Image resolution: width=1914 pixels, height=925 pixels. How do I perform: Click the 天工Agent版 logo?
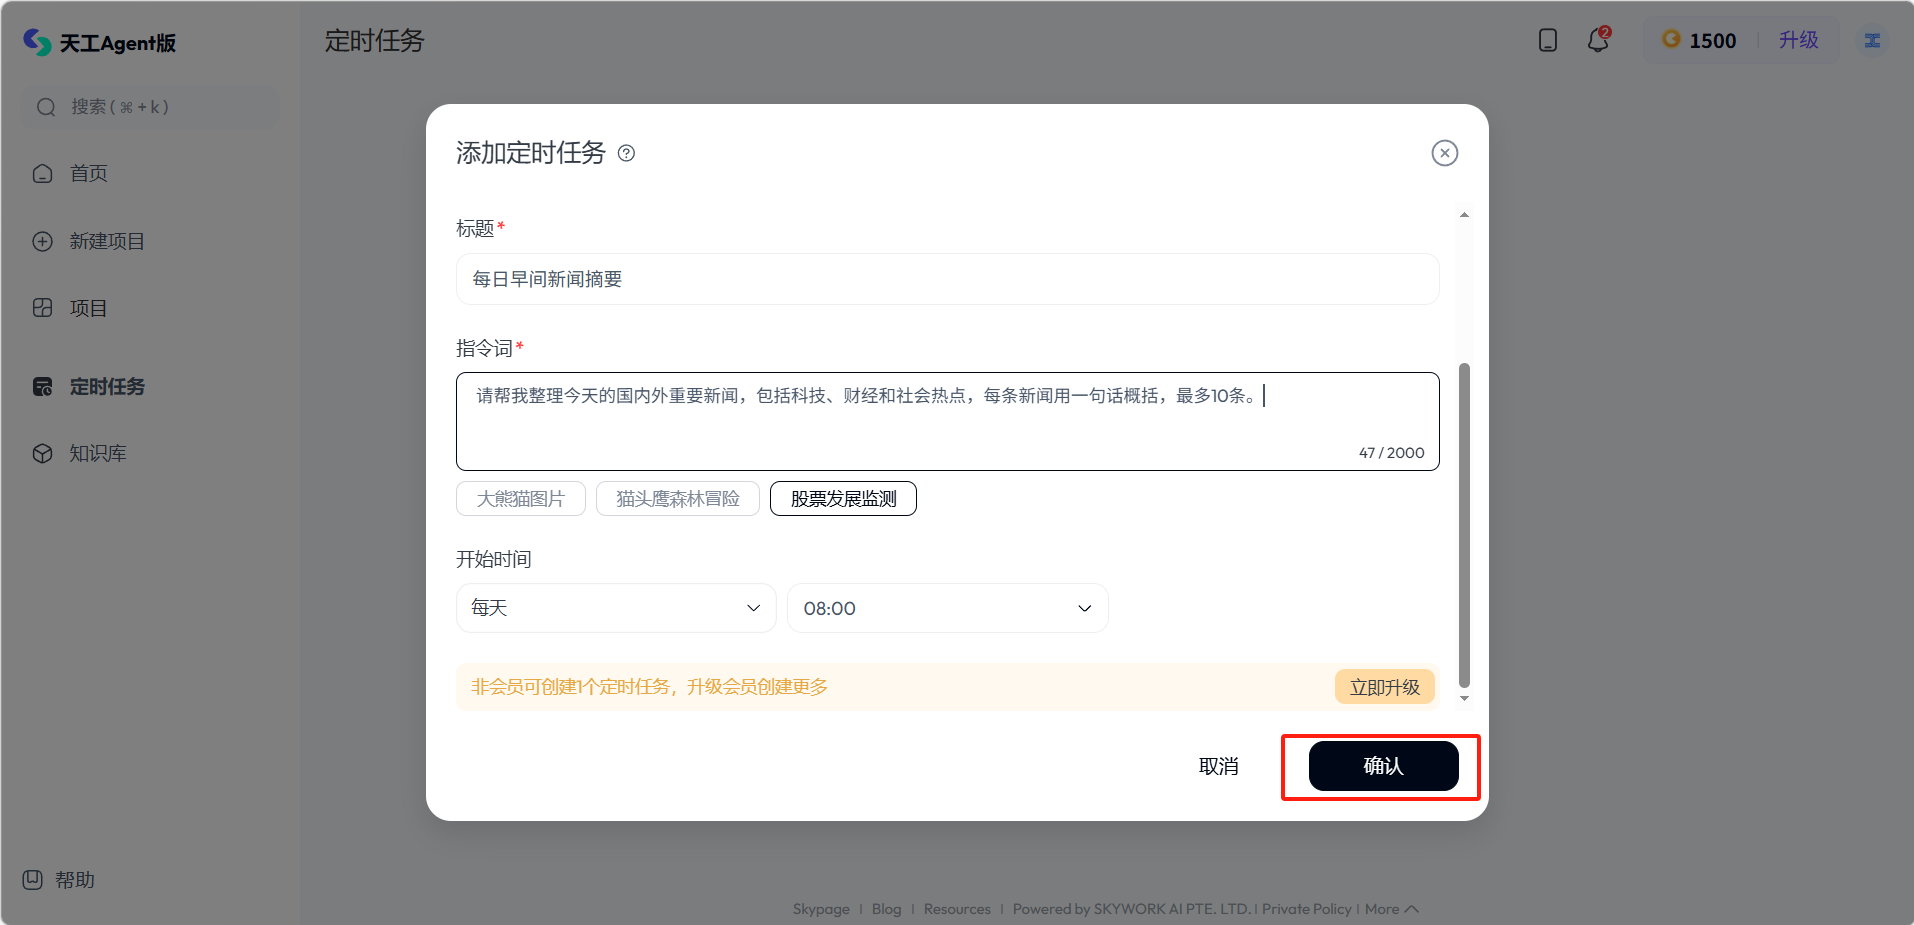(x=100, y=42)
